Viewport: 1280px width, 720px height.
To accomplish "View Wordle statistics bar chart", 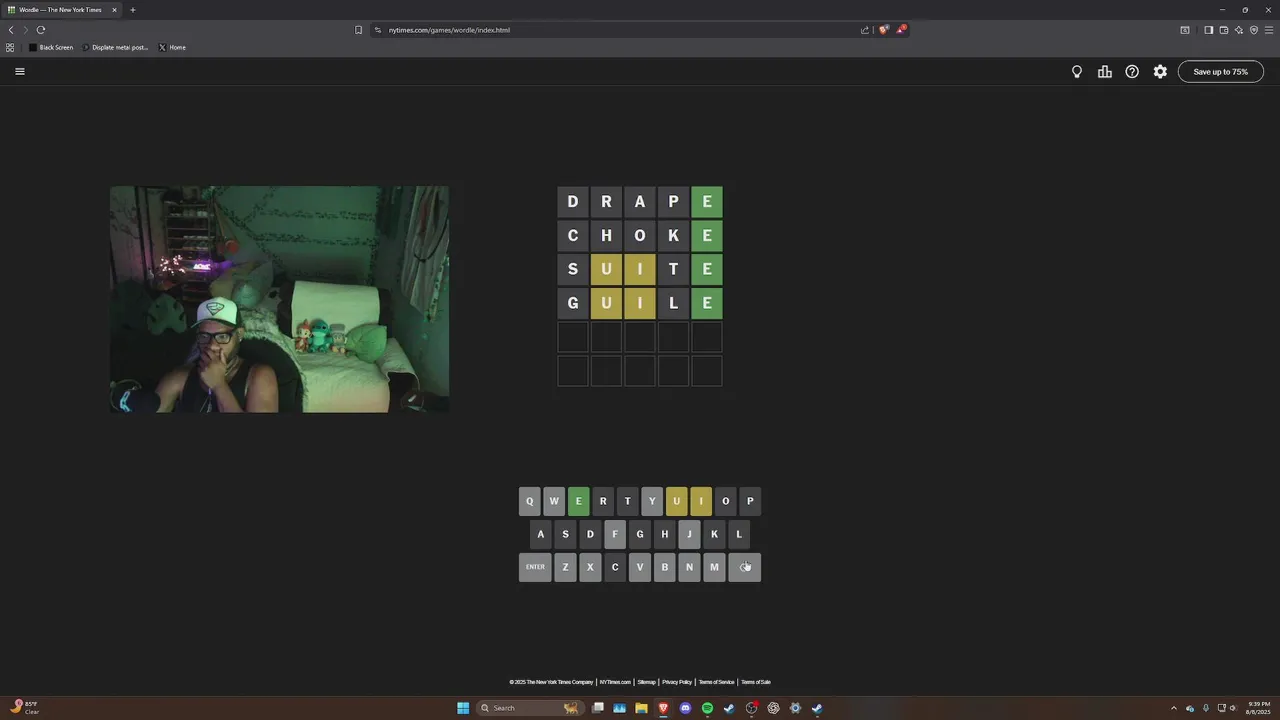I will 1105,72.
